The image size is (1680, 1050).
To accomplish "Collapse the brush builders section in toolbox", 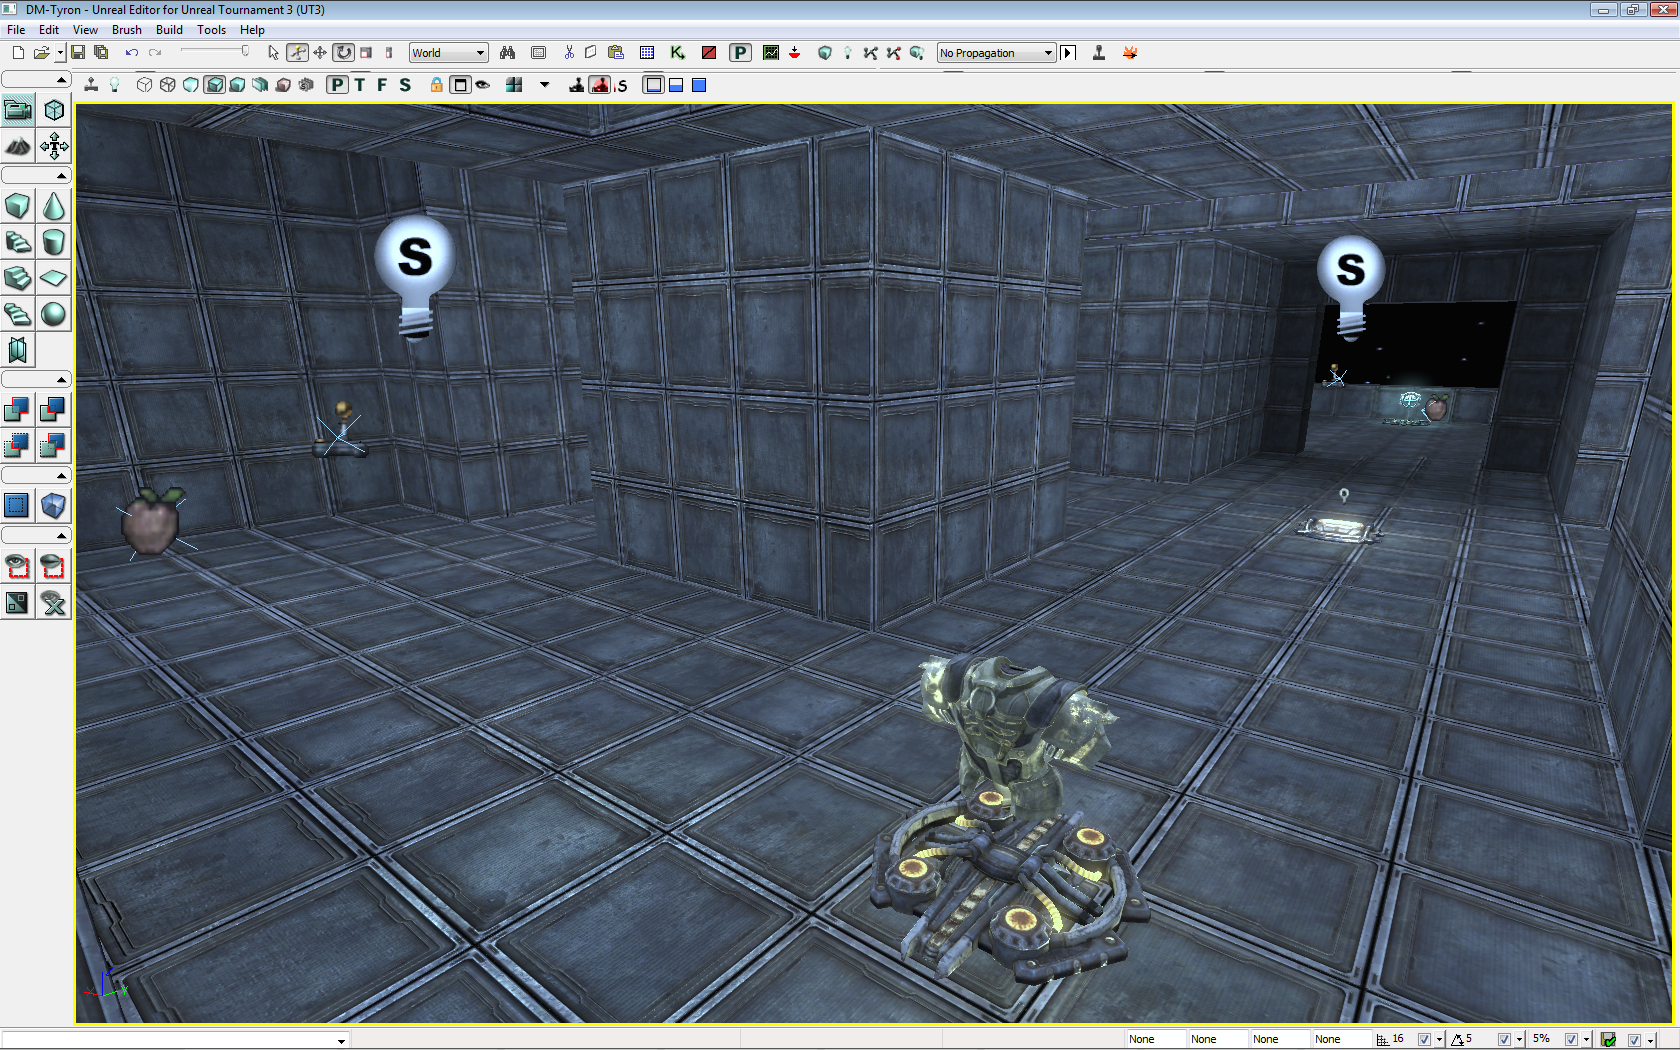I will [x=36, y=176].
